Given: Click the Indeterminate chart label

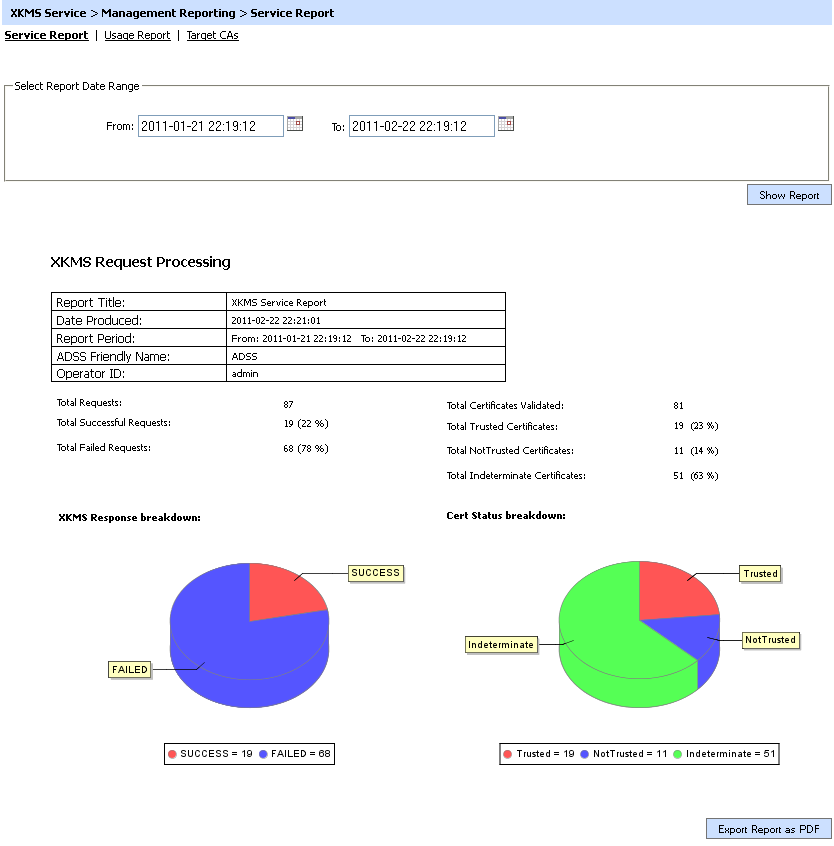Looking at the screenshot, I should pos(501,645).
